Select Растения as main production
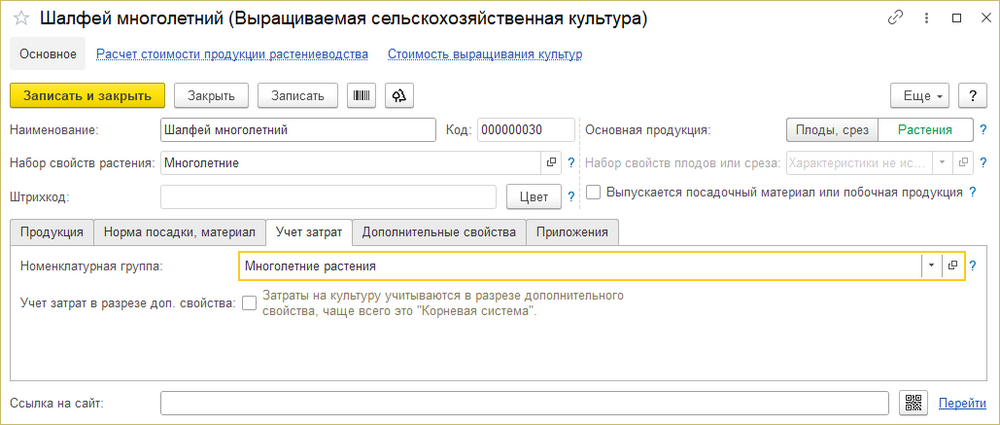Screen dimensions: 1000x425 [x=925, y=130]
